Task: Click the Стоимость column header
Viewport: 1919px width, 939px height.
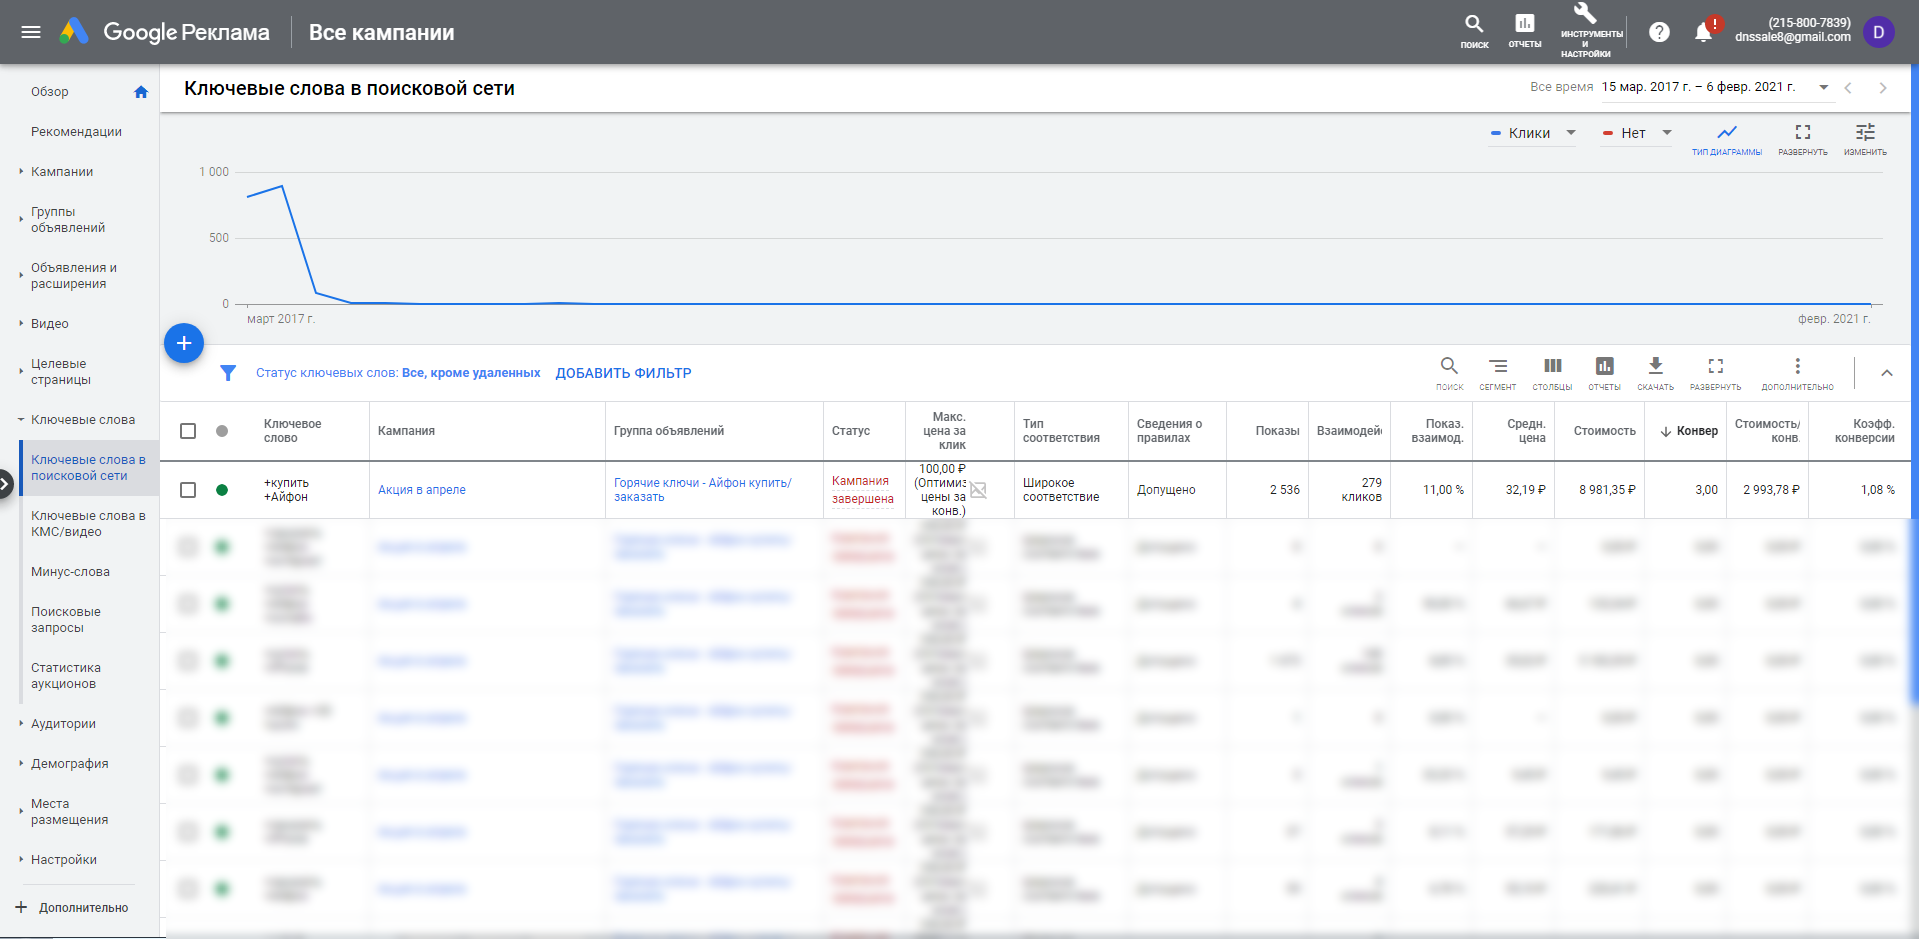Action: tap(1604, 431)
